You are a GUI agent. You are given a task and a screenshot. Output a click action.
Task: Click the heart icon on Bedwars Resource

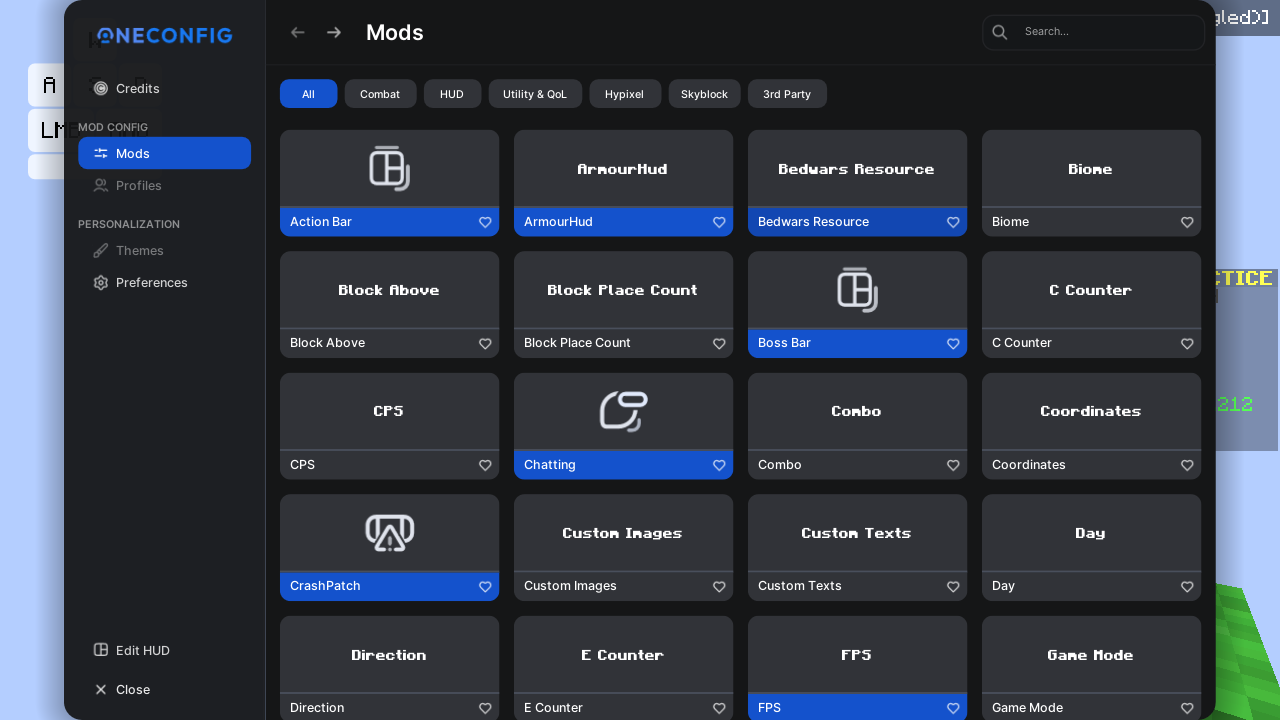coord(953,222)
